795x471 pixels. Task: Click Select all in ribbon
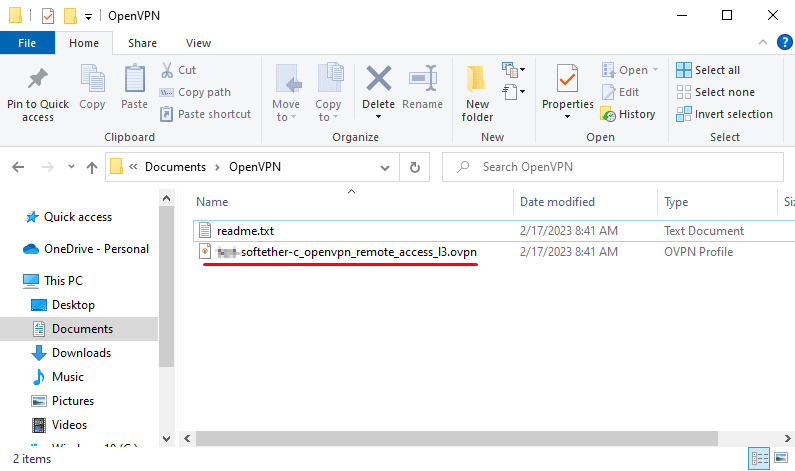tap(708, 70)
